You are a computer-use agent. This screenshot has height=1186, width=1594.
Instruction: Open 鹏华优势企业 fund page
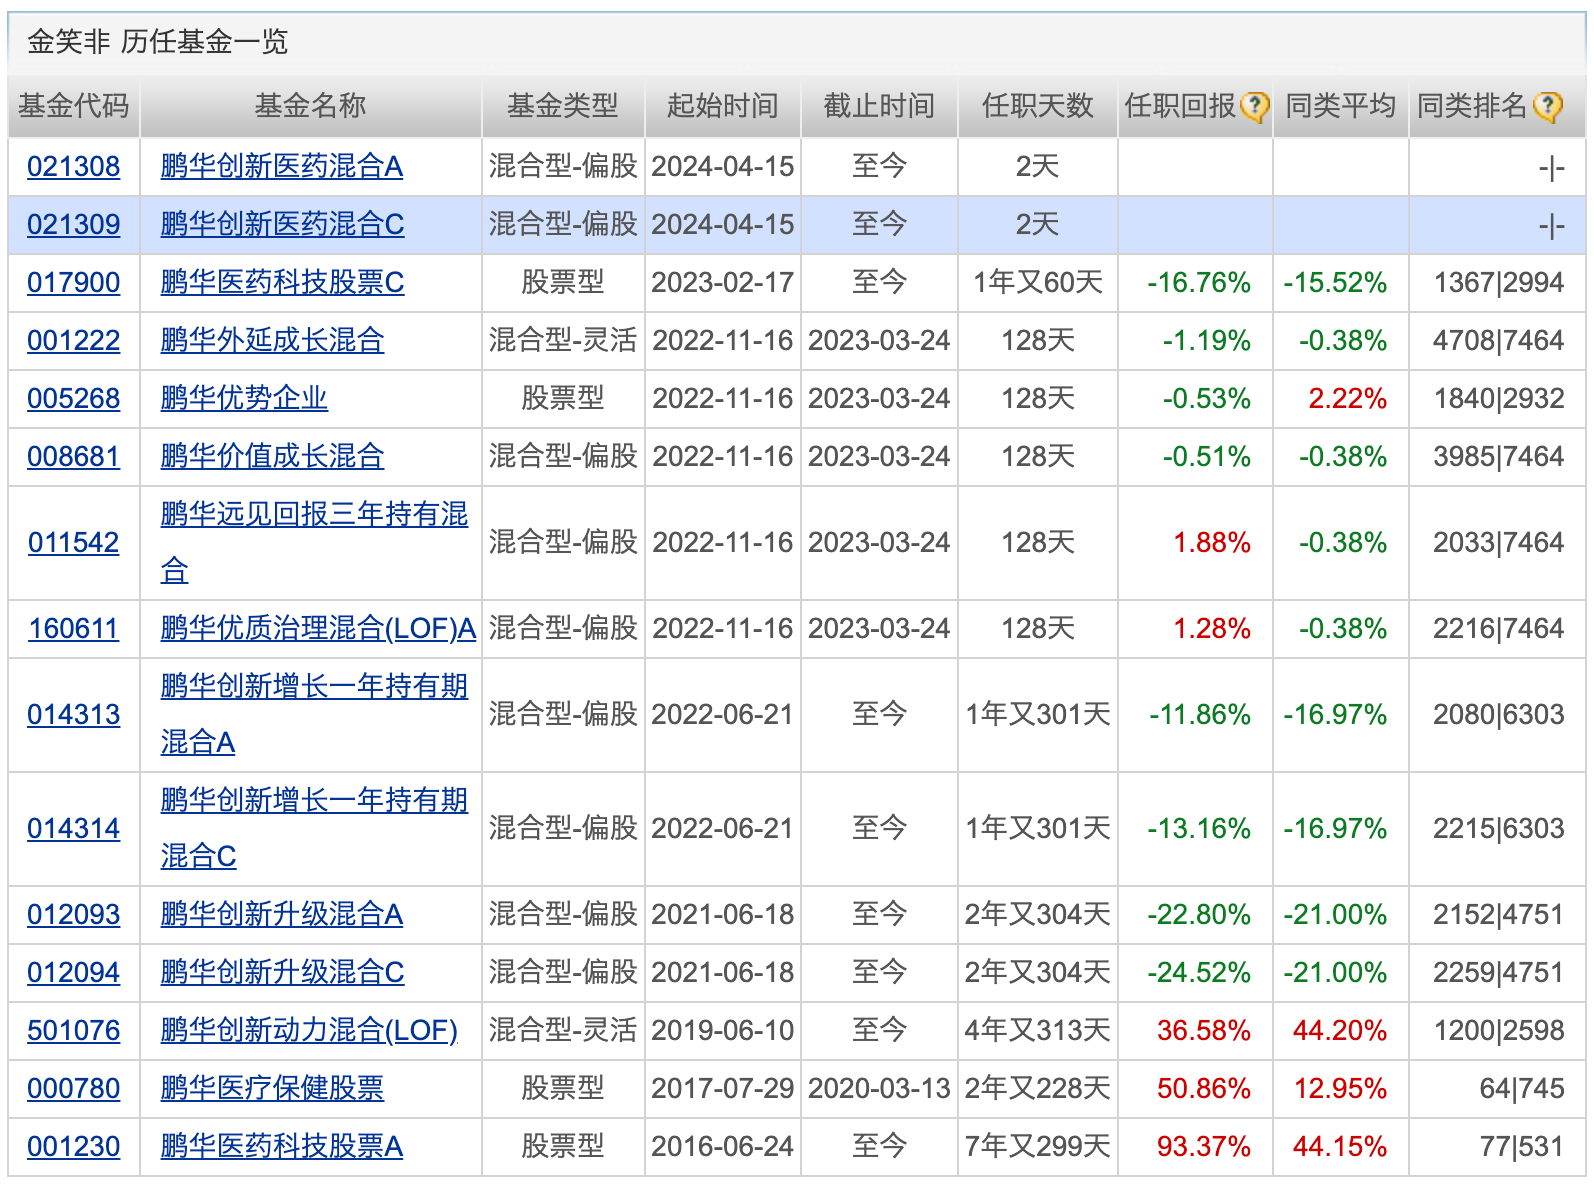(x=244, y=398)
